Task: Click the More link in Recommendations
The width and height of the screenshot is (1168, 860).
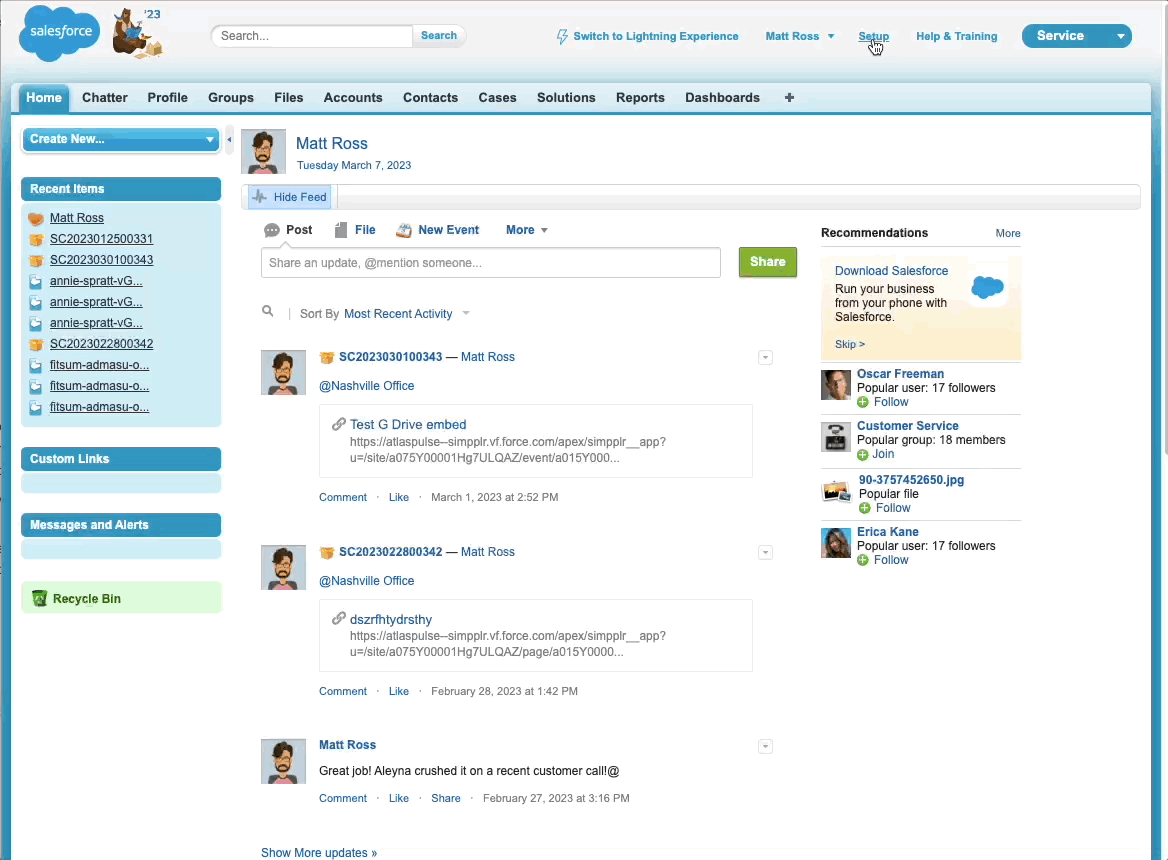Action: pyautogui.click(x=1008, y=233)
